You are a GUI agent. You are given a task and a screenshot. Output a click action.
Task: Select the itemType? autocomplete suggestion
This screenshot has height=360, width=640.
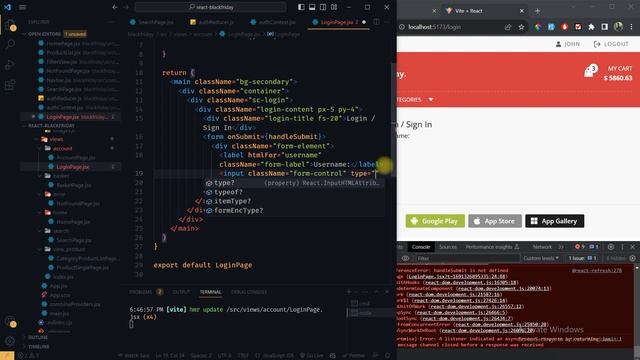294,201
